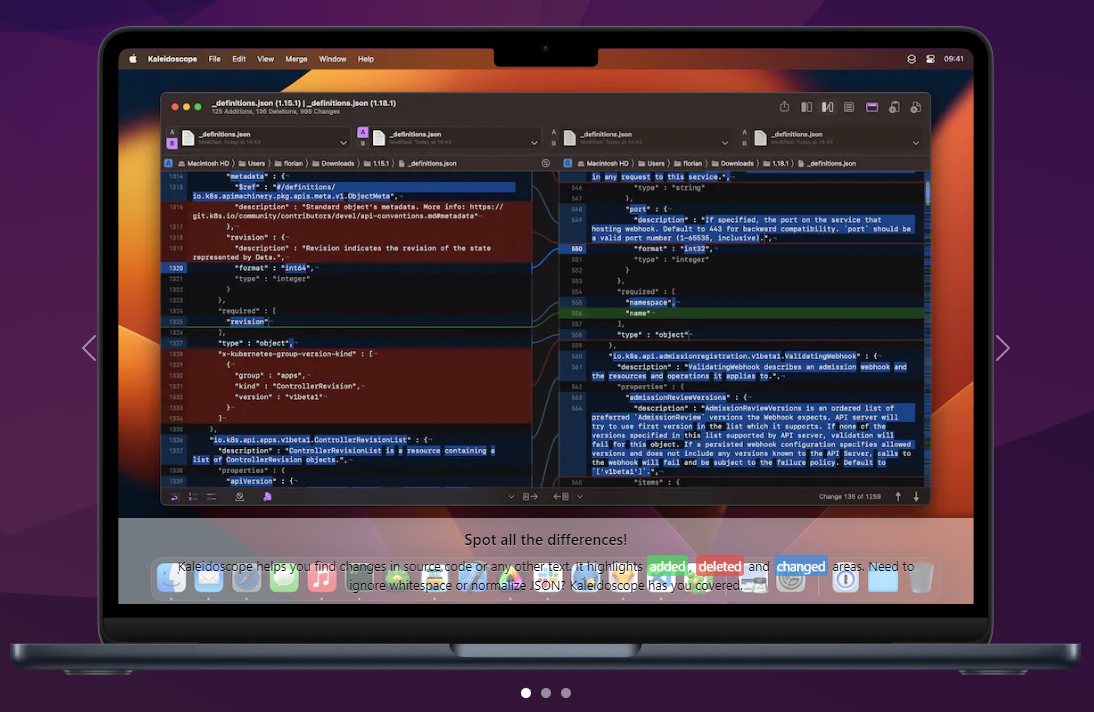Click copy-to-right merge arrow icon

click(x=531, y=496)
